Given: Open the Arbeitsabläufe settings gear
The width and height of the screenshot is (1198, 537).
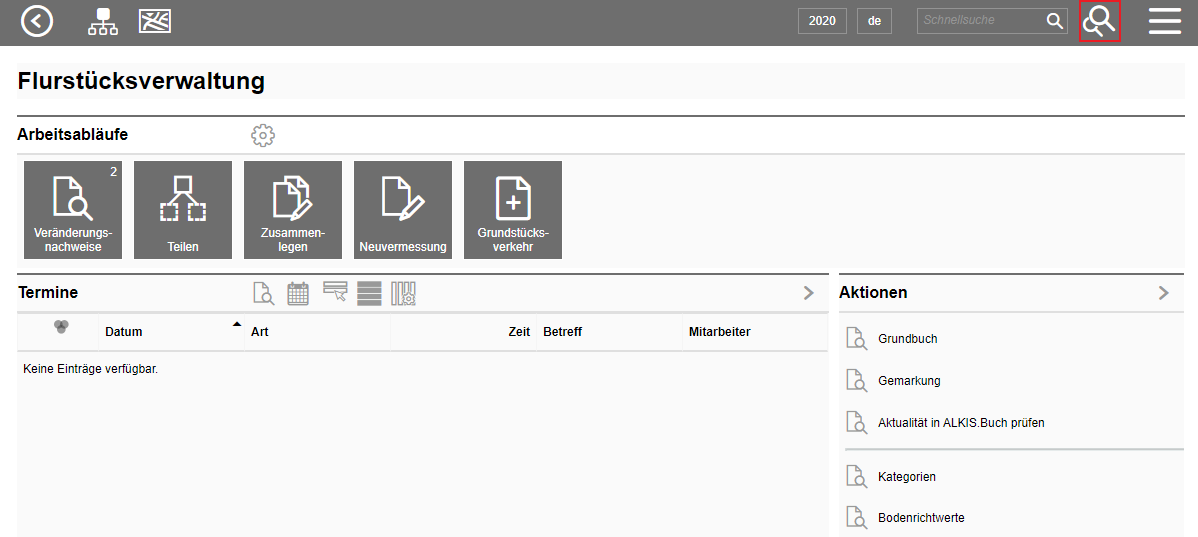Looking at the screenshot, I should (x=263, y=135).
